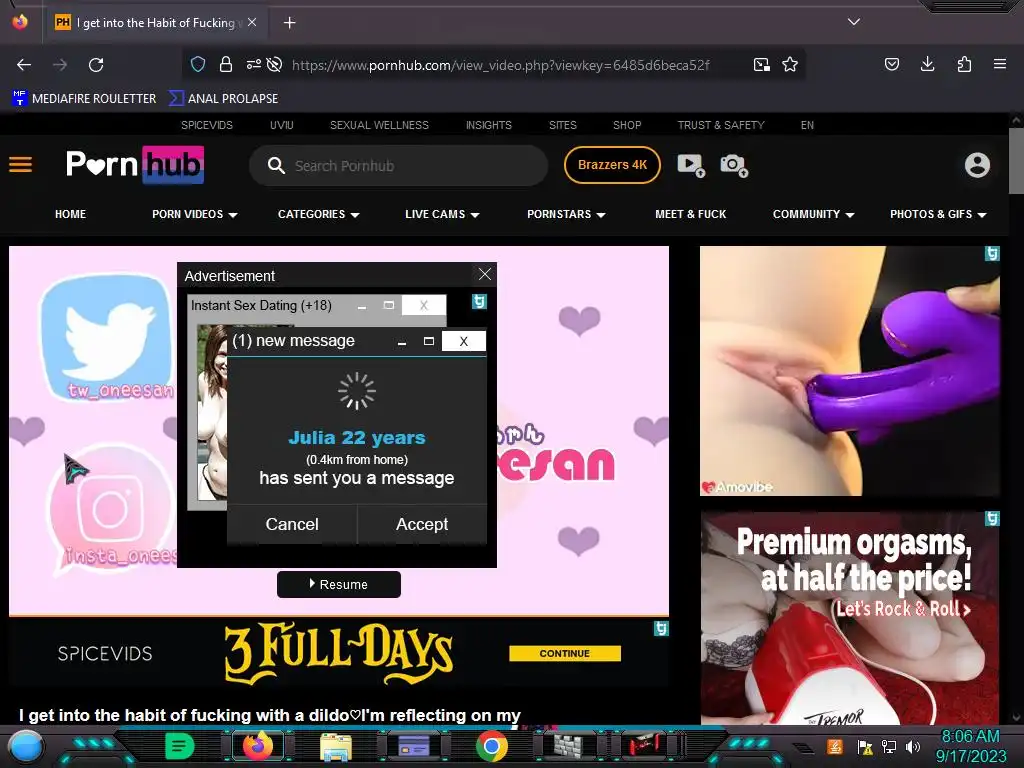The image size is (1024, 768).
Task: Open UVIU in the top bar
Action: pos(281,125)
